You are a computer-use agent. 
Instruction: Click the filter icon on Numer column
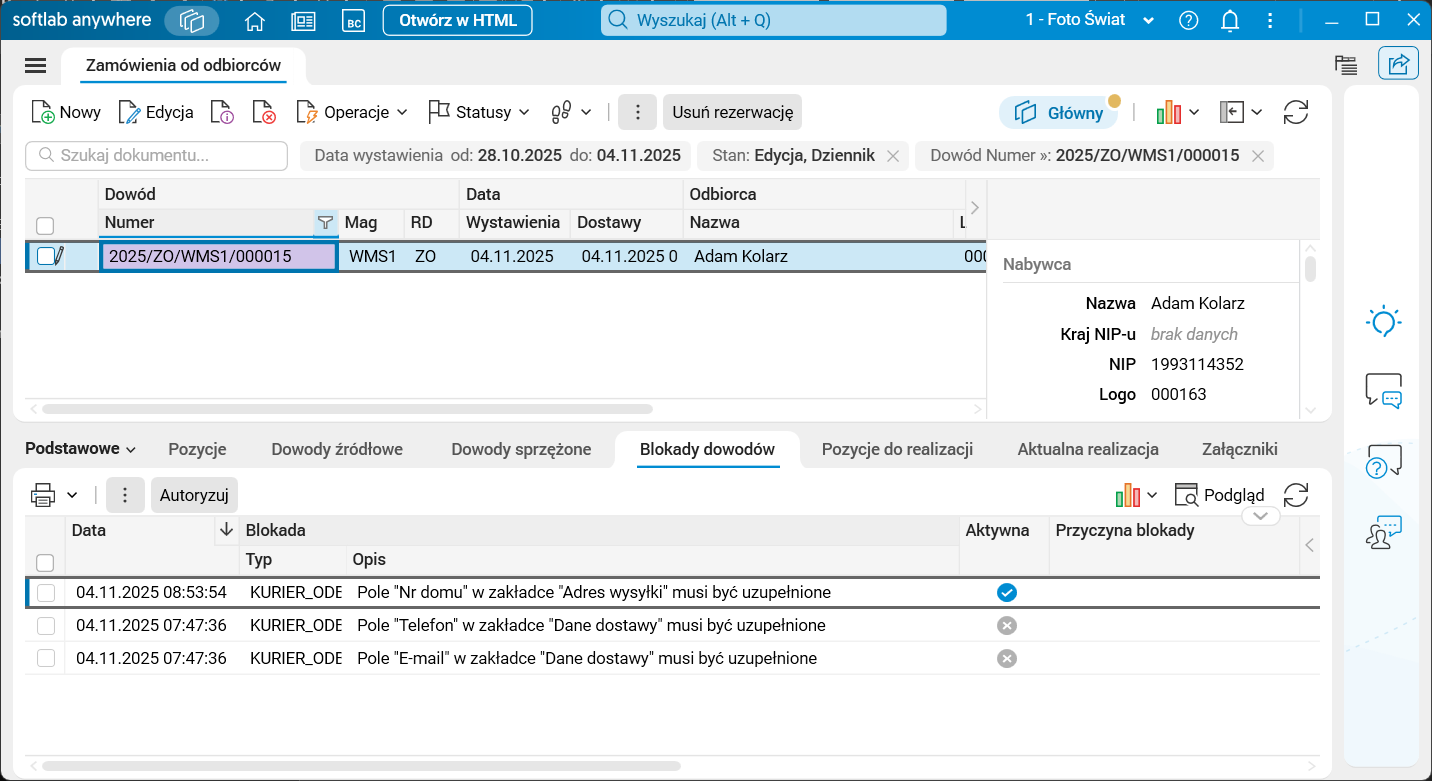pos(325,222)
